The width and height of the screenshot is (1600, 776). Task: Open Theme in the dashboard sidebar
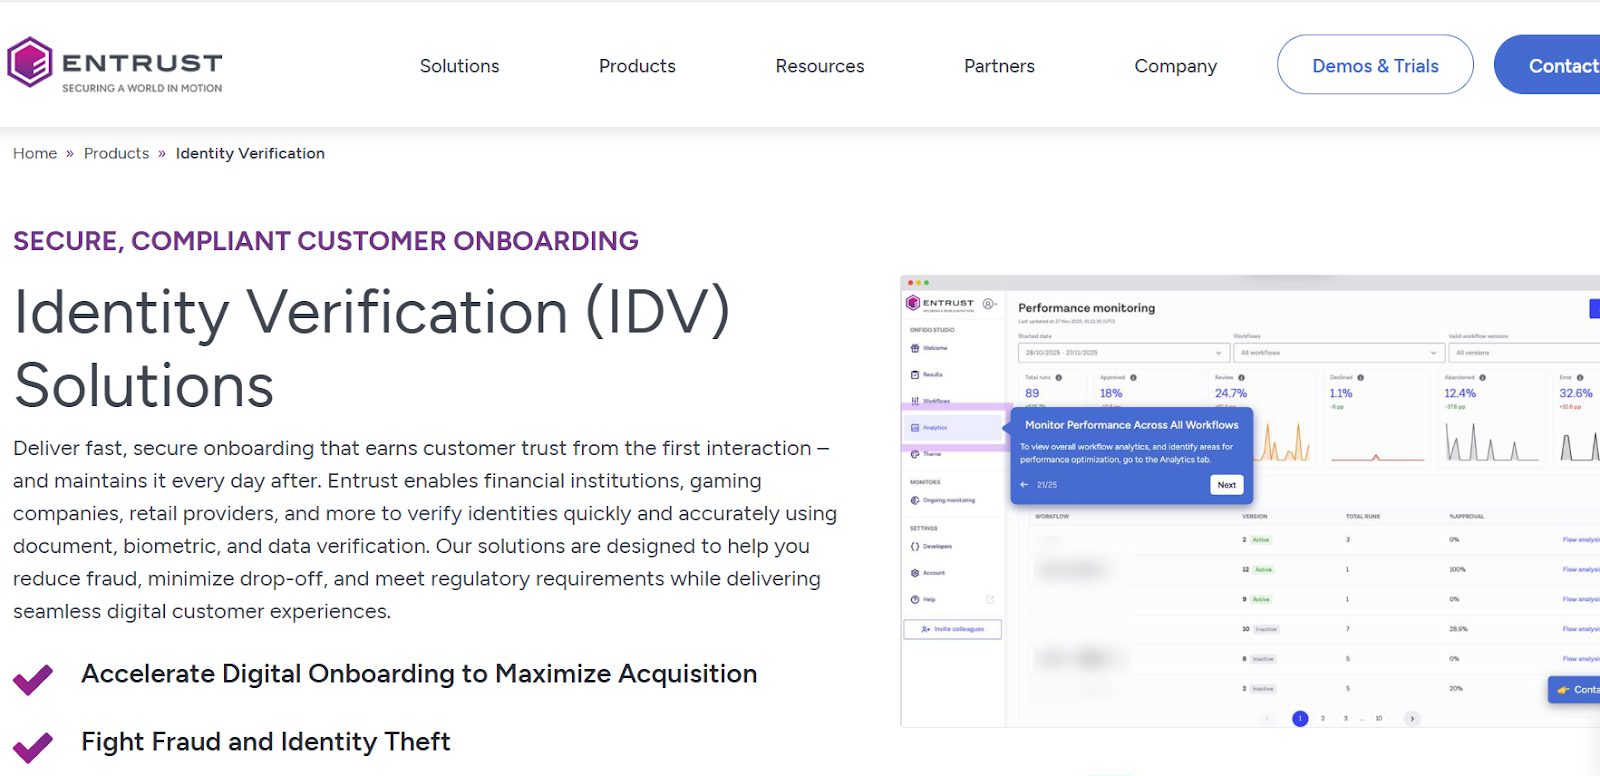(926, 454)
